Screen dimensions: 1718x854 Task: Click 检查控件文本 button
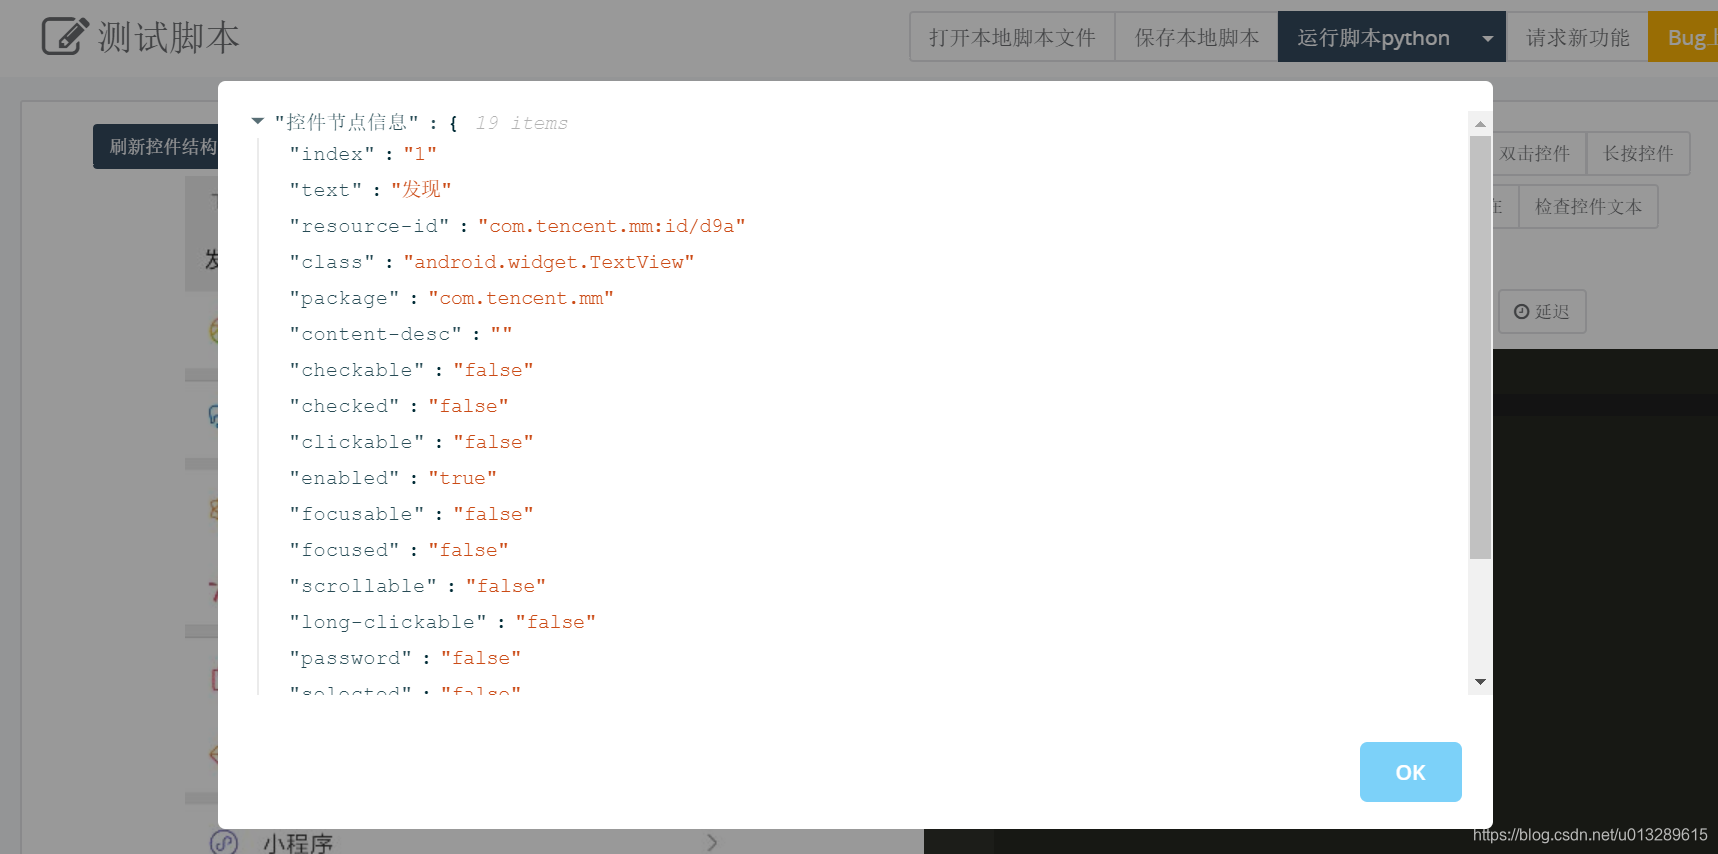pyautogui.click(x=1588, y=207)
